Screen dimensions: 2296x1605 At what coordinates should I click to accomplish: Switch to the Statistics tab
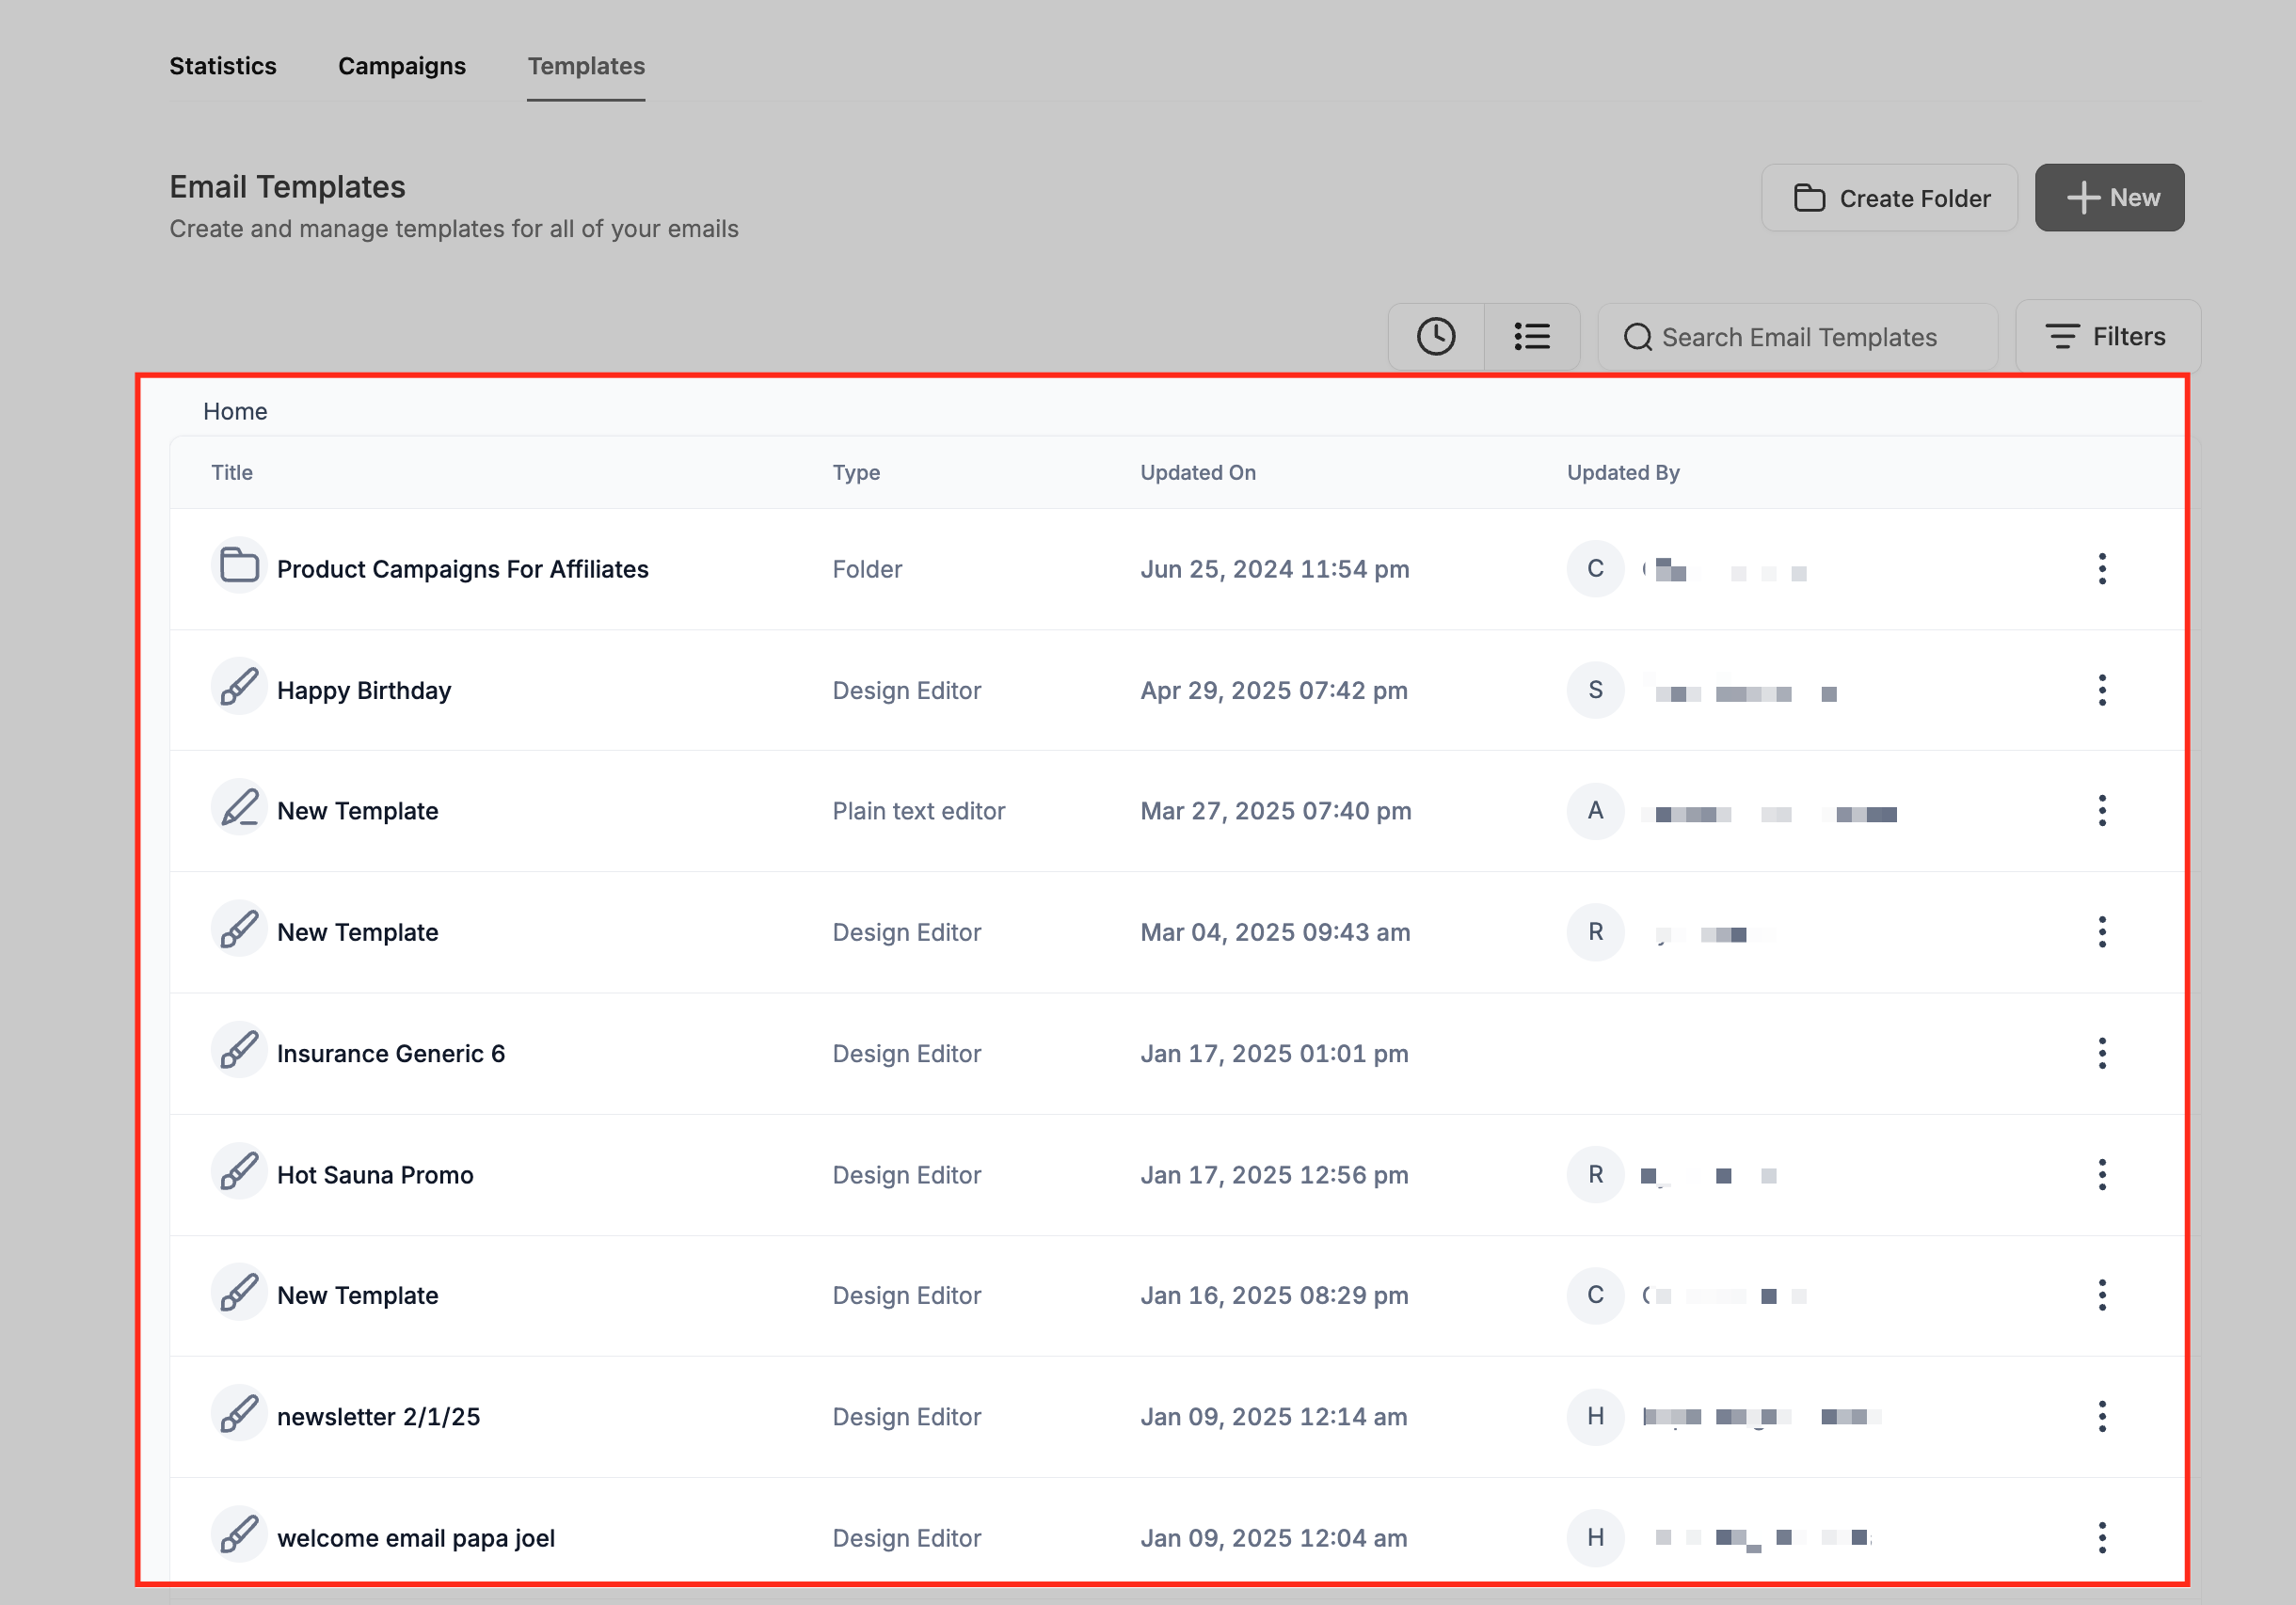coord(223,66)
